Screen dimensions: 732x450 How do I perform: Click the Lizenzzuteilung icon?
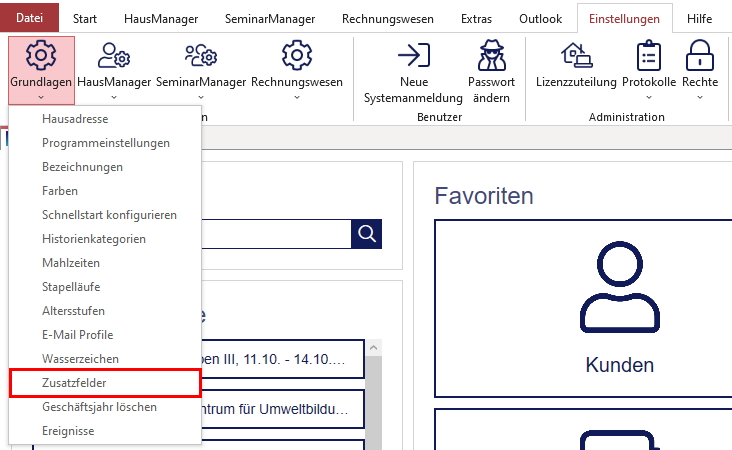576,56
